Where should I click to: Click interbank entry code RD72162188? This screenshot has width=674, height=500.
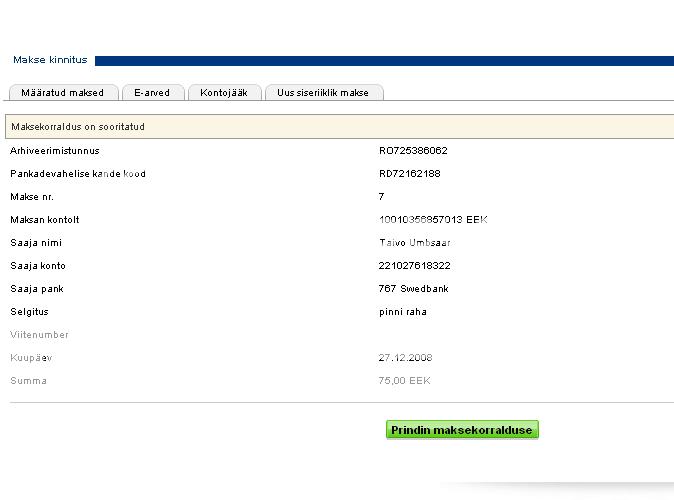point(409,174)
